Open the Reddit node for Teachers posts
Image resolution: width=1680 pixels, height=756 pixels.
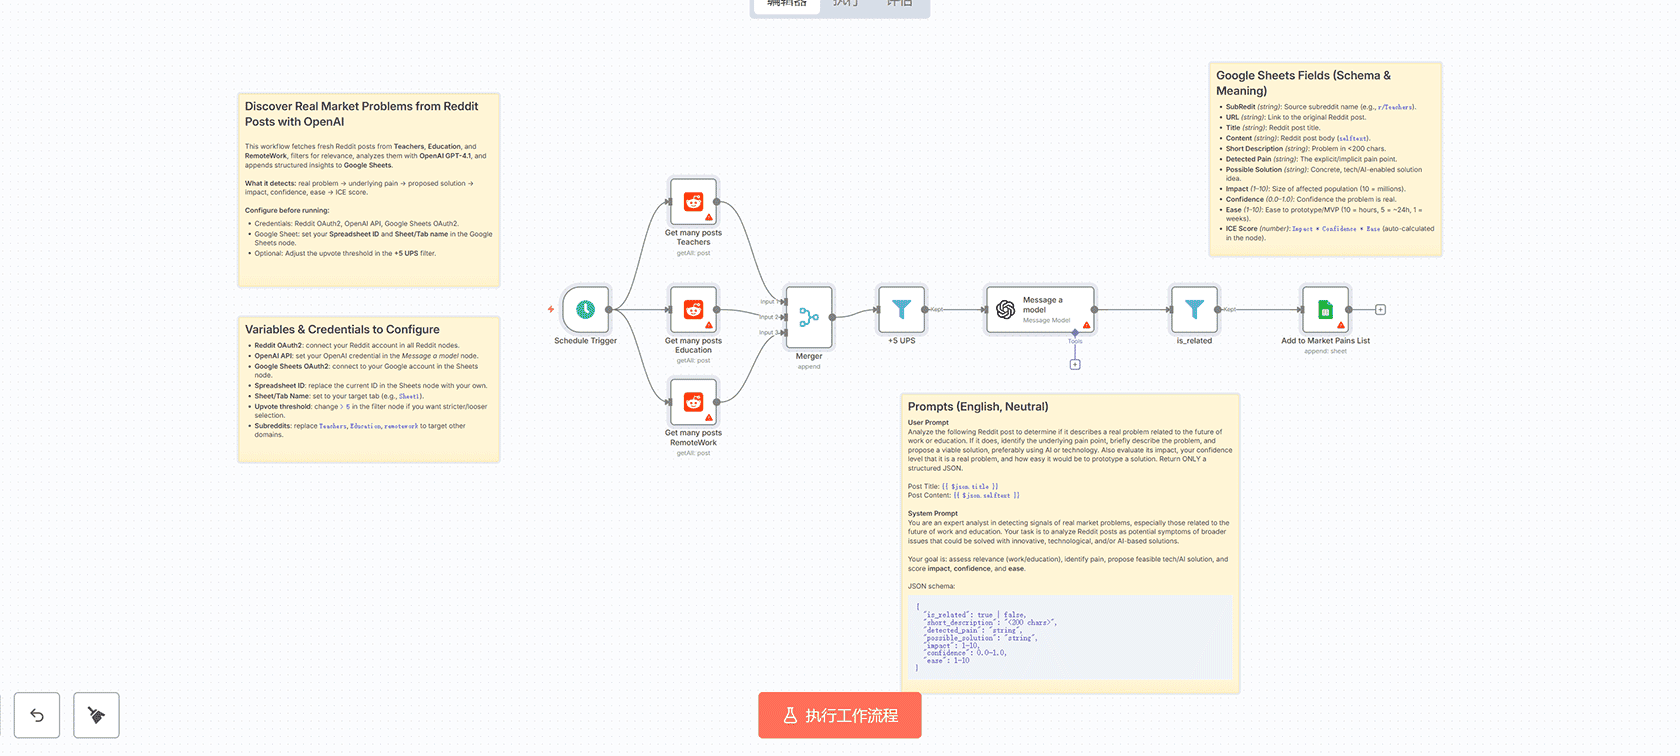[x=693, y=202]
